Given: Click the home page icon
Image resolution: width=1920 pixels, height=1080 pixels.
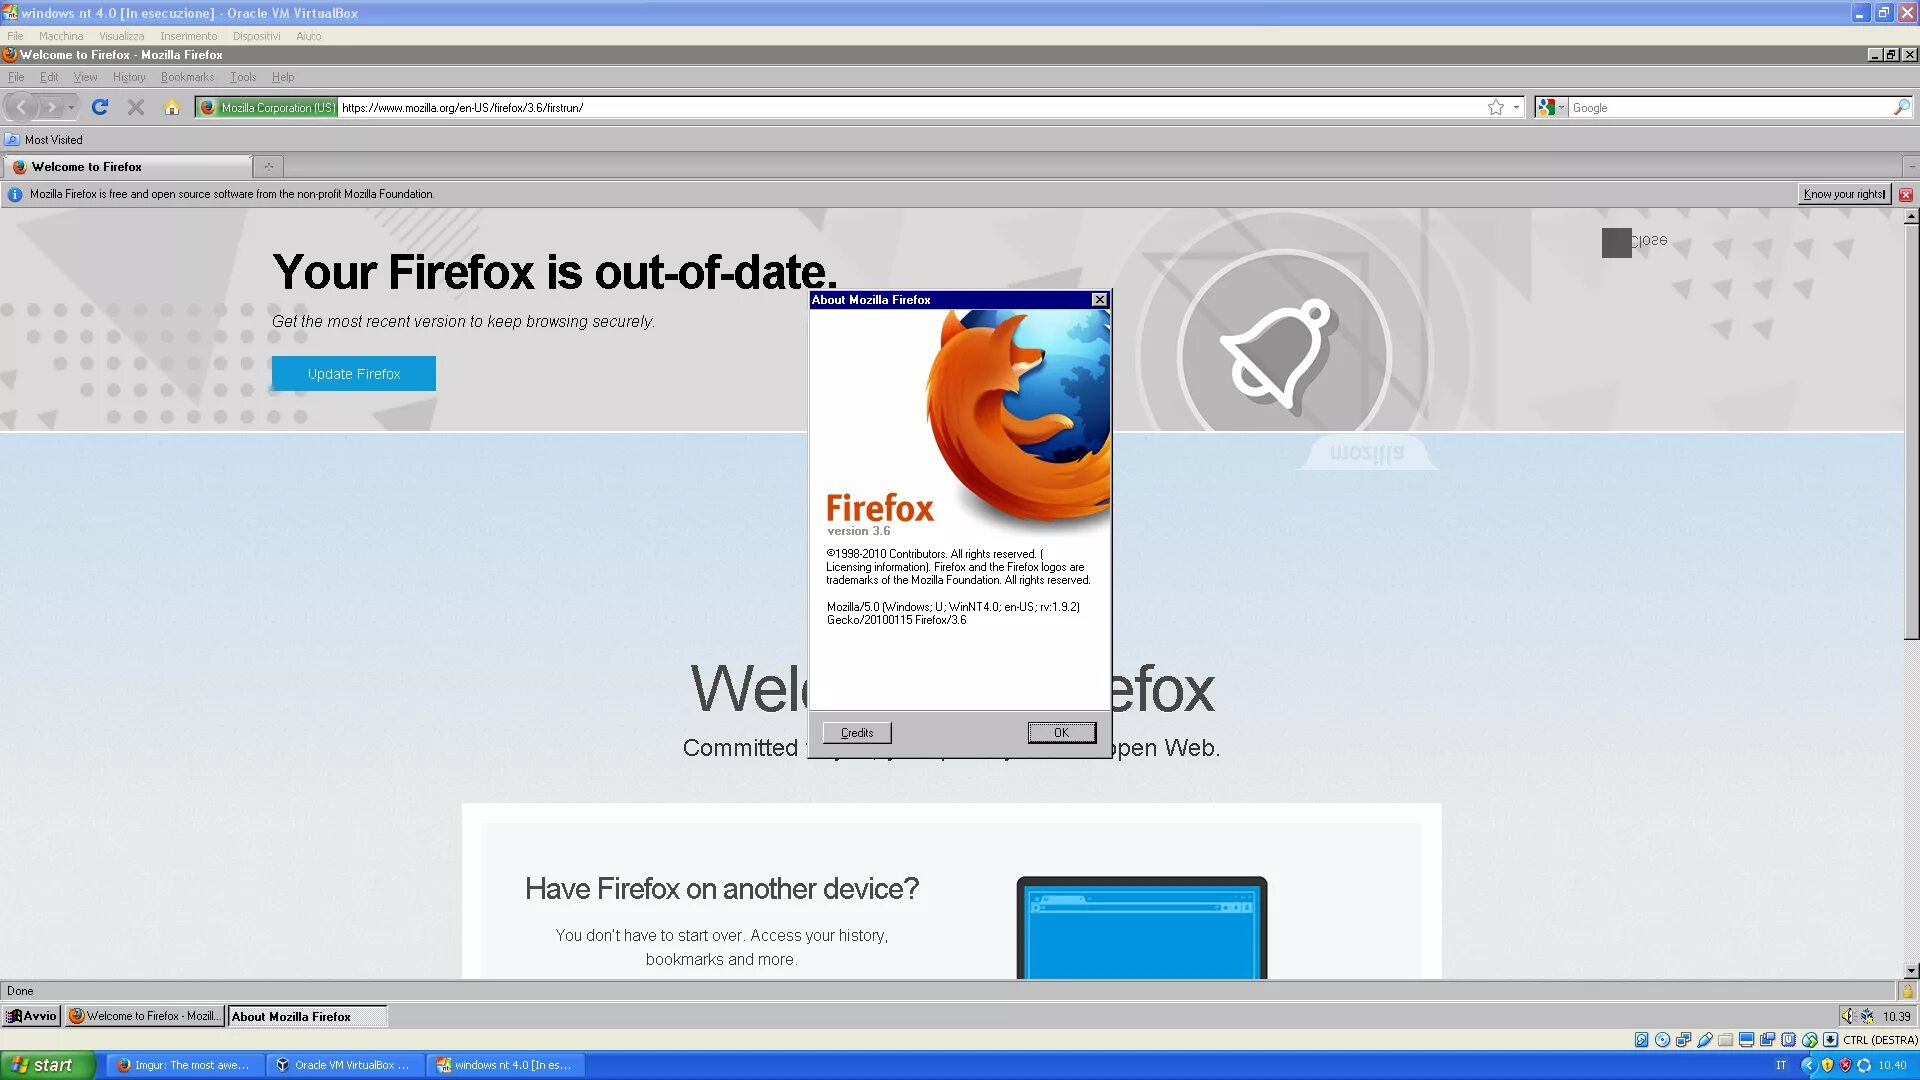Looking at the screenshot, I should [x=173, y=107].
